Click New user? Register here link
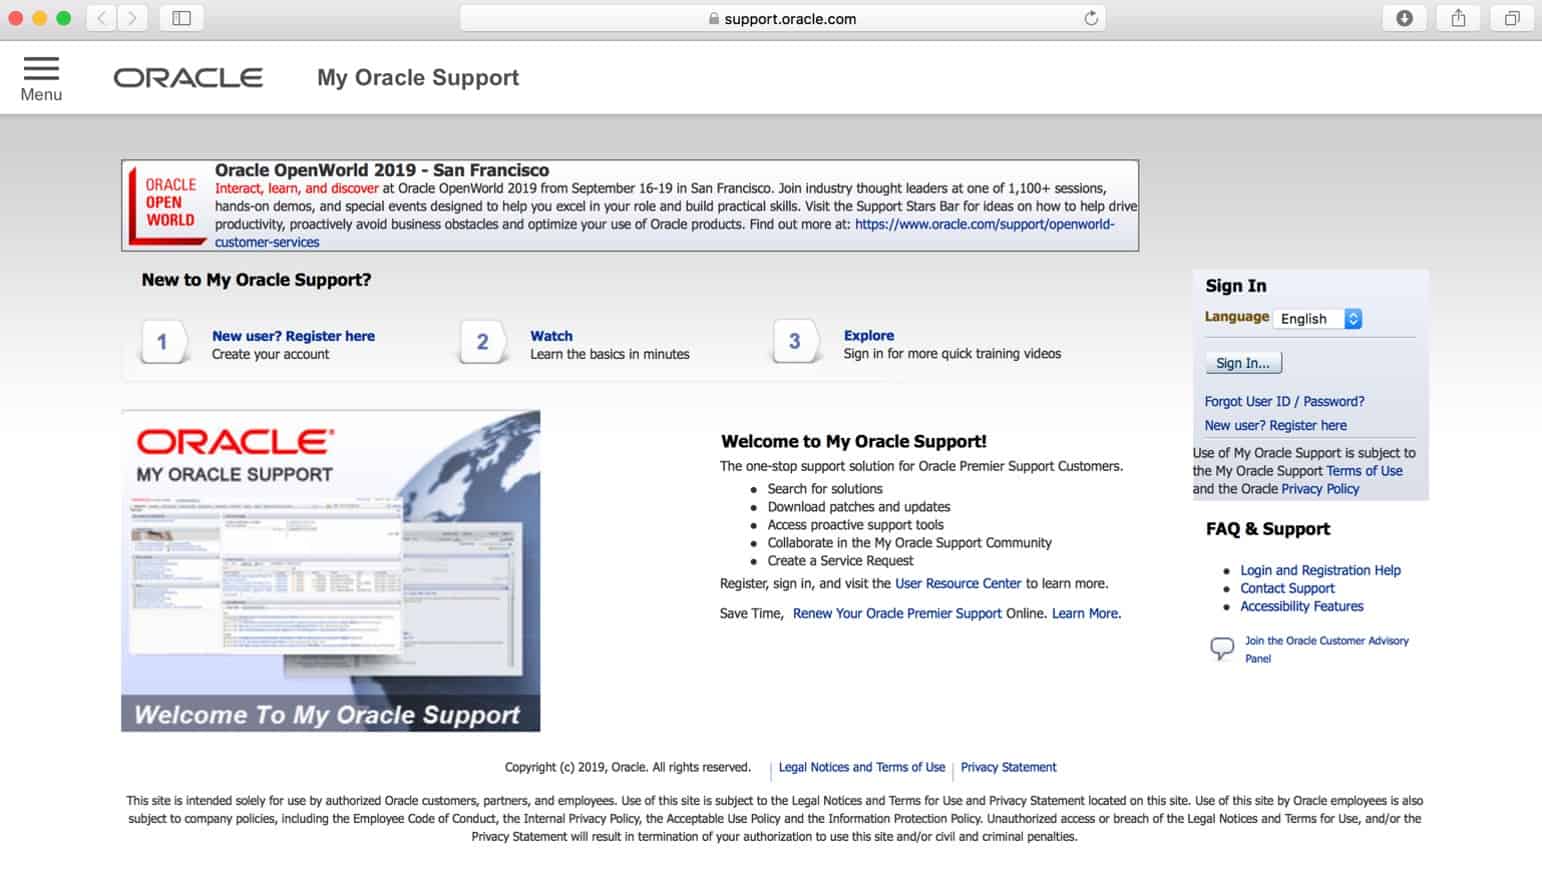This screenshot has width=1542, height=877. (1275, 424)
